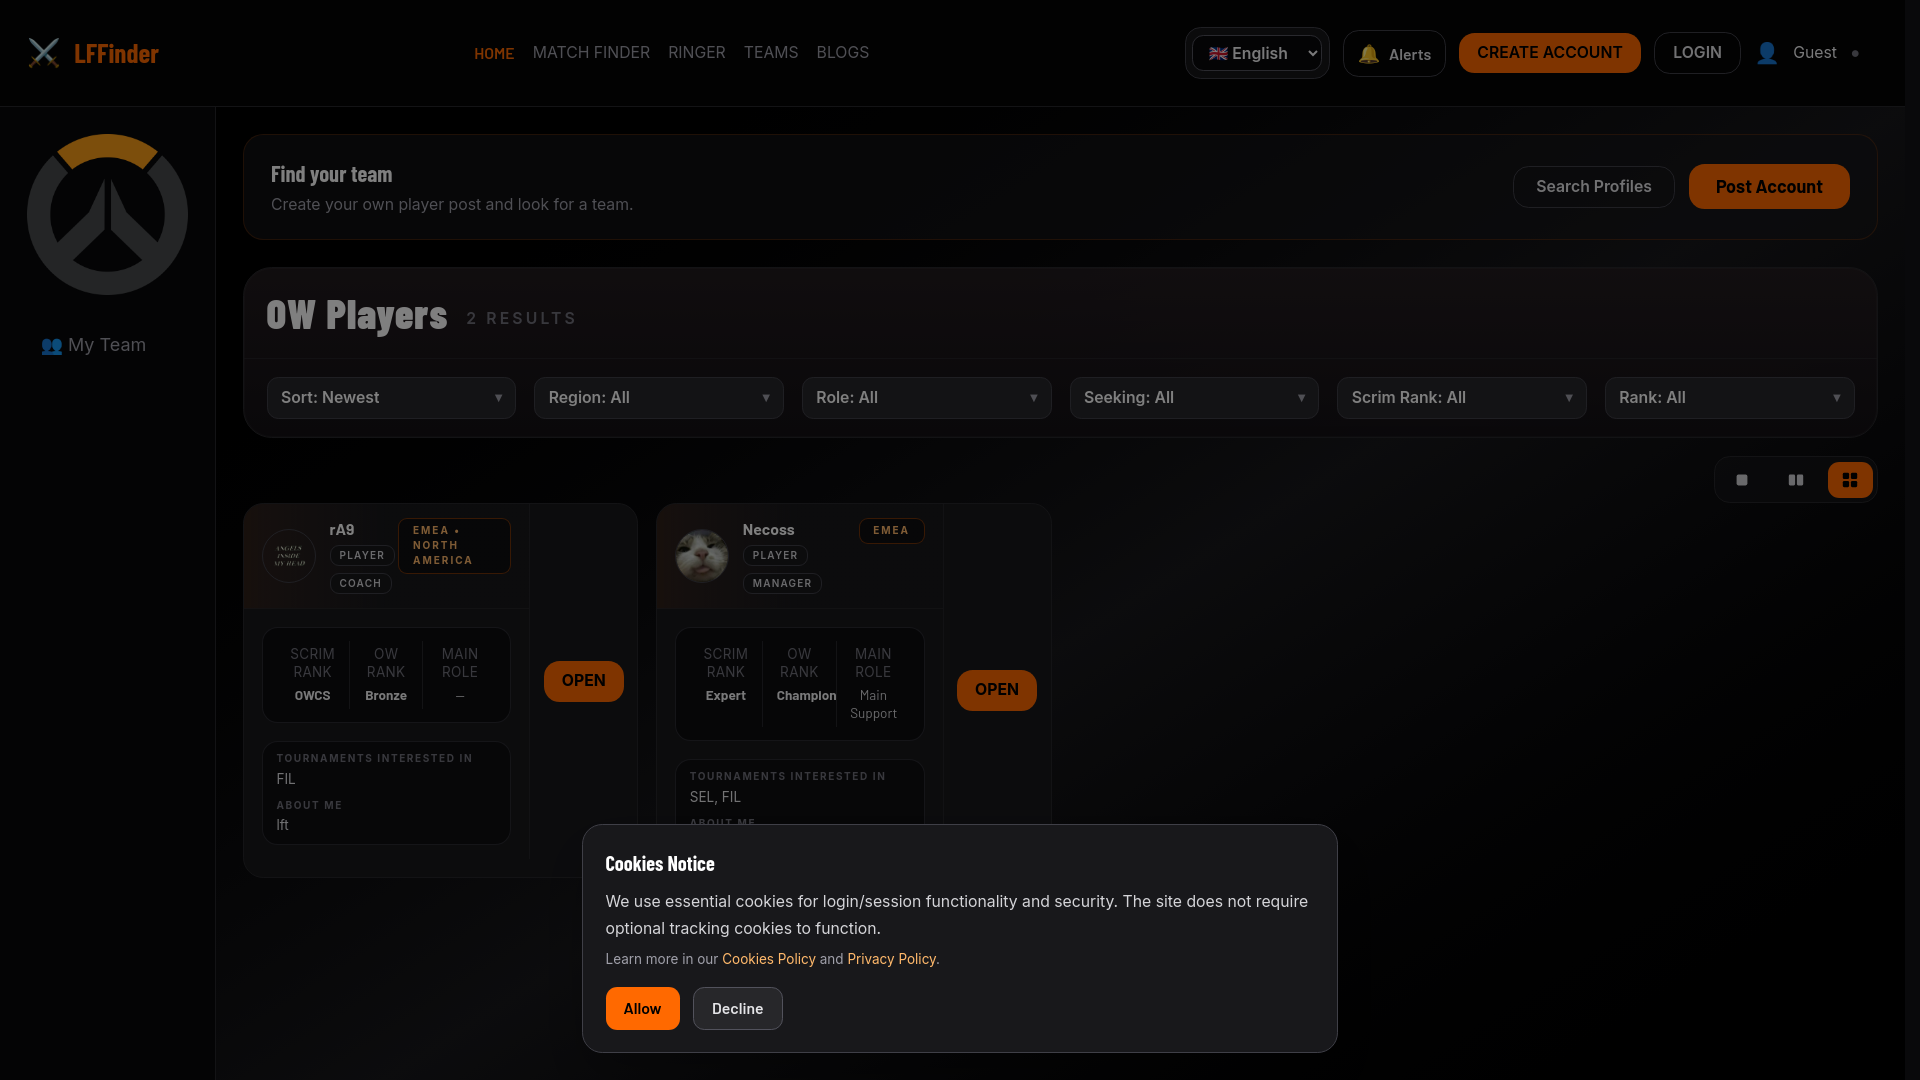Click Search Profiles button
This screenshot has width=1920, height=1080.
[x=1594, y=187]
